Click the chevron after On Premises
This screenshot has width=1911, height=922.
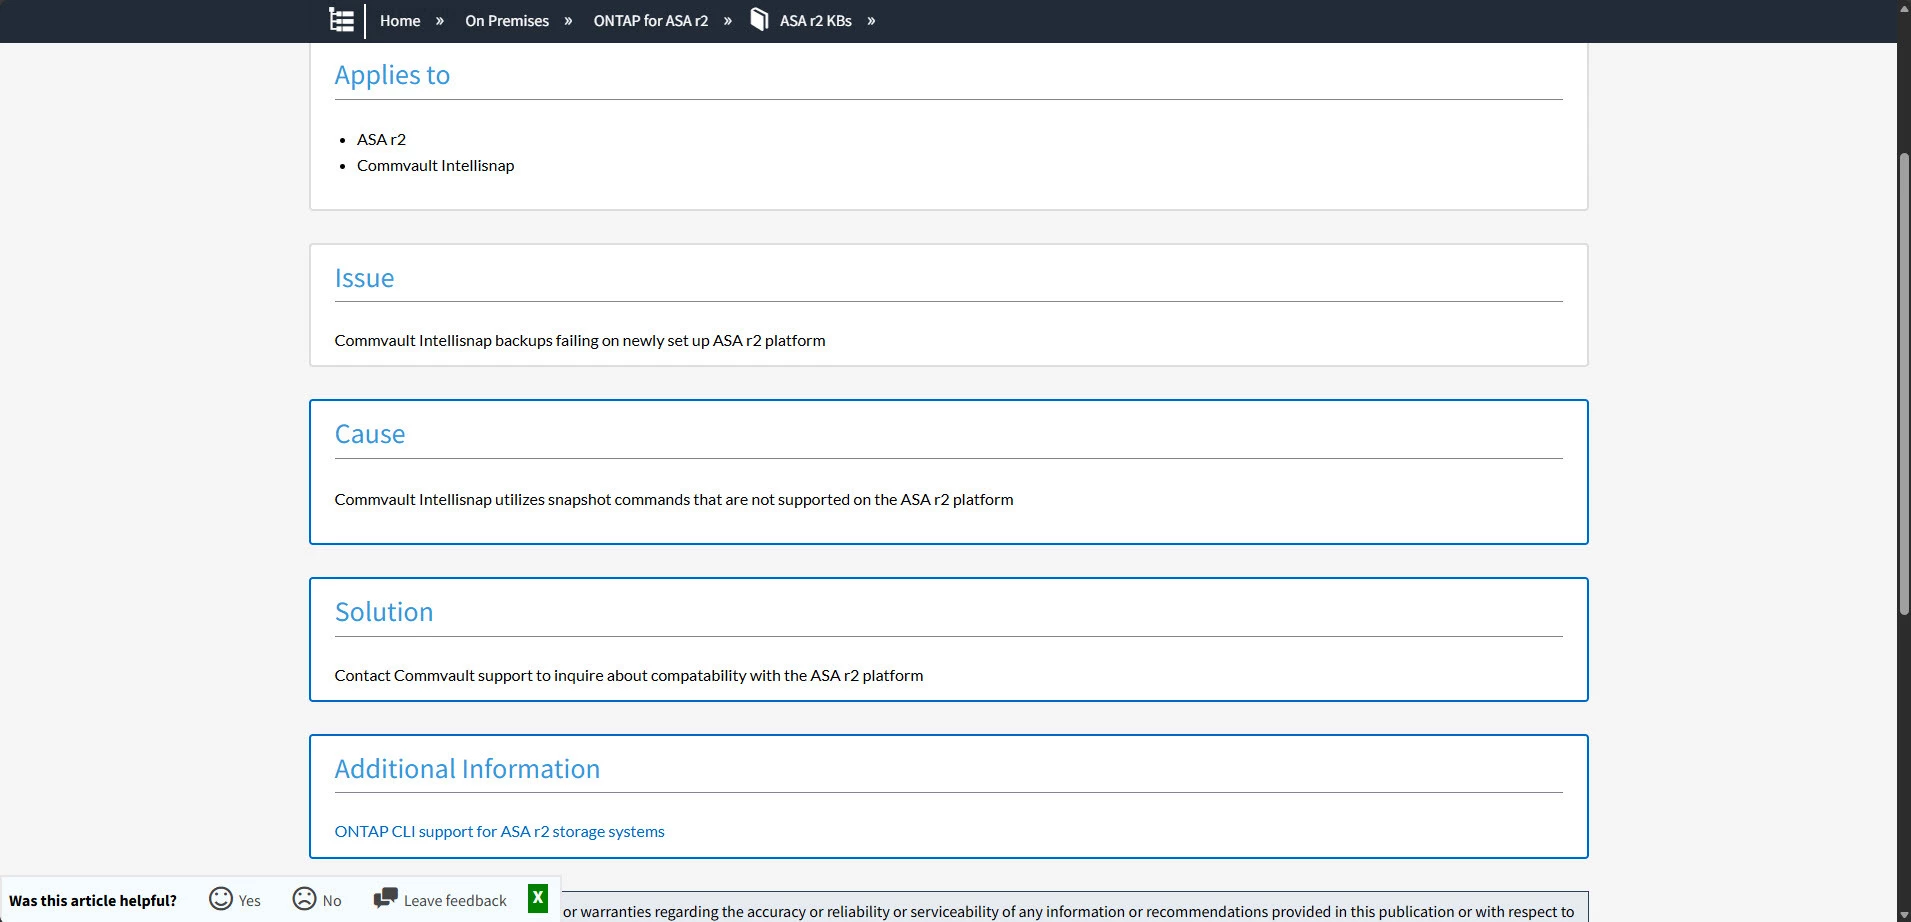568,21
